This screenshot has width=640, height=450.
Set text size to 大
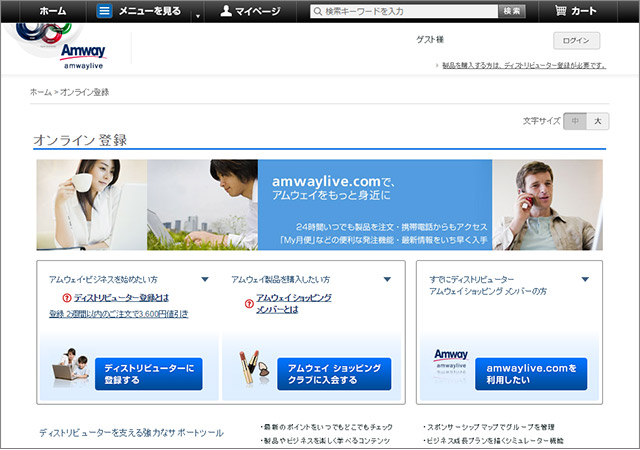(x=598, y=121)
